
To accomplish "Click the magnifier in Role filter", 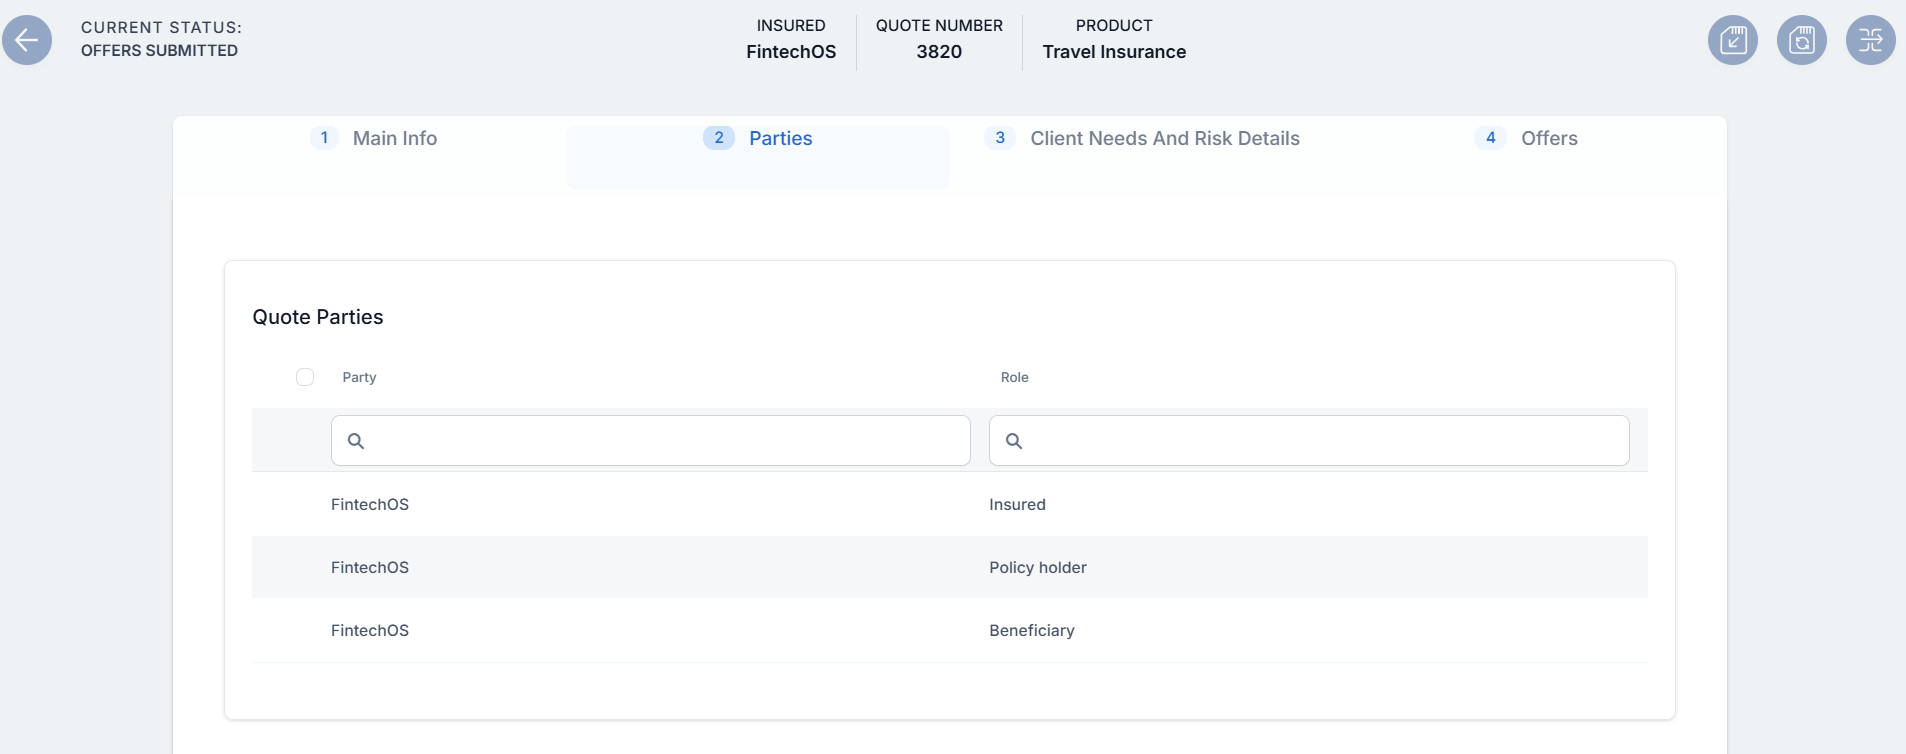I will click(x=1014, y=441).
